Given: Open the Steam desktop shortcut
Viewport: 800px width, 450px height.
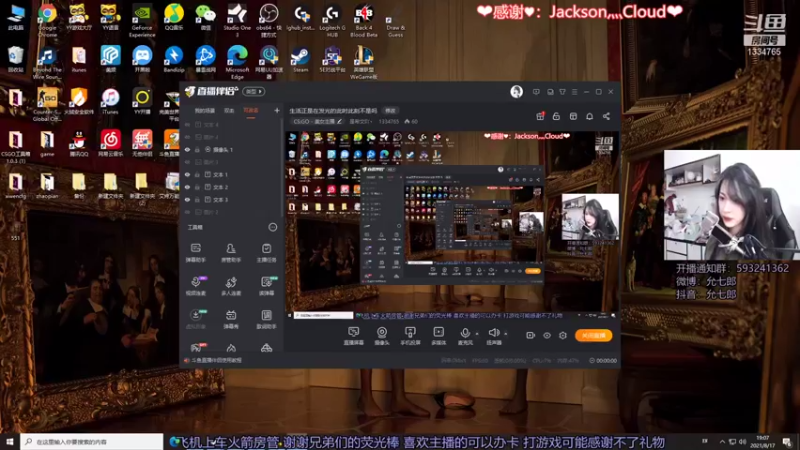Looking at the screenshot, I should 300,60.
